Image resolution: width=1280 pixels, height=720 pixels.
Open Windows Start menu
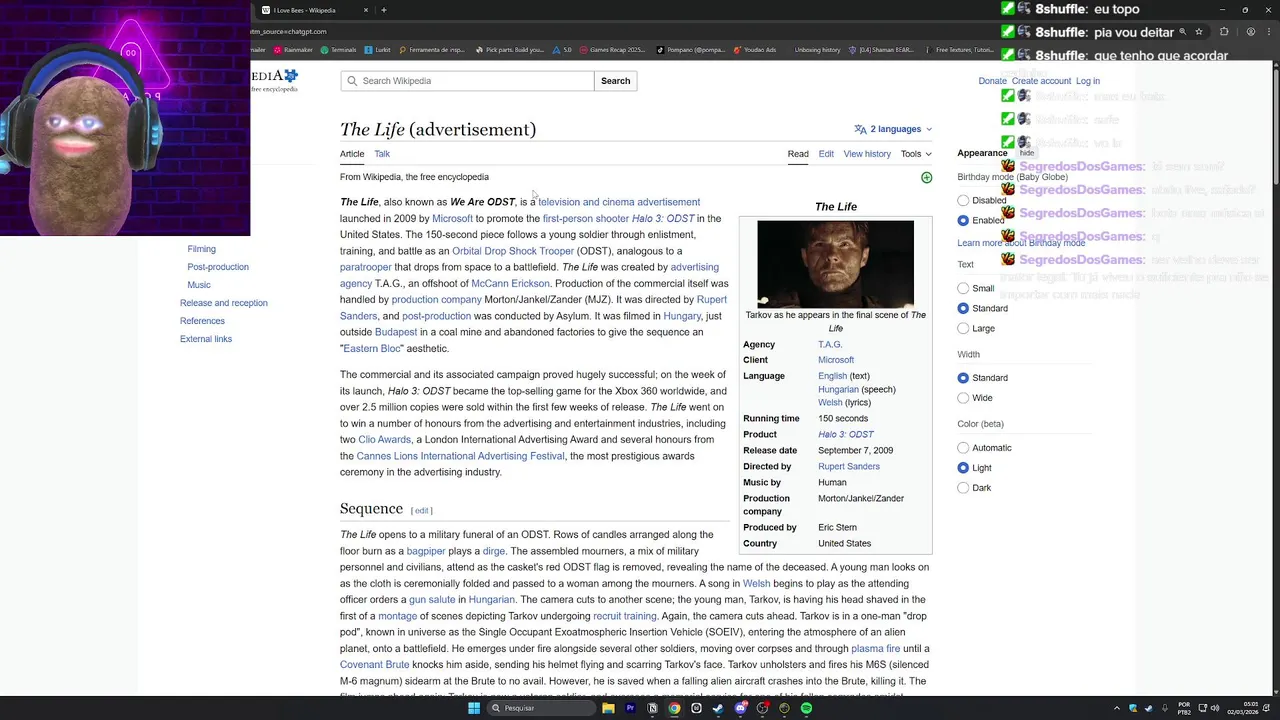474,708
